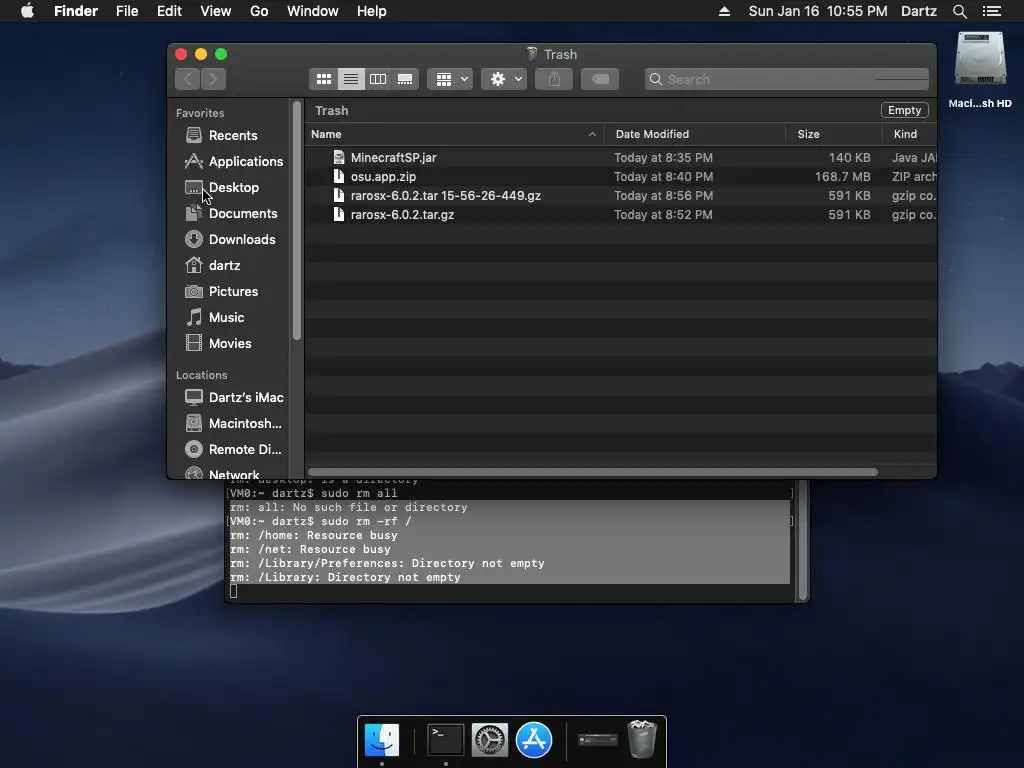This screenshot has height=768, width=1024.
Task: Select Network in sidebar
Action: tap(222, 474)
